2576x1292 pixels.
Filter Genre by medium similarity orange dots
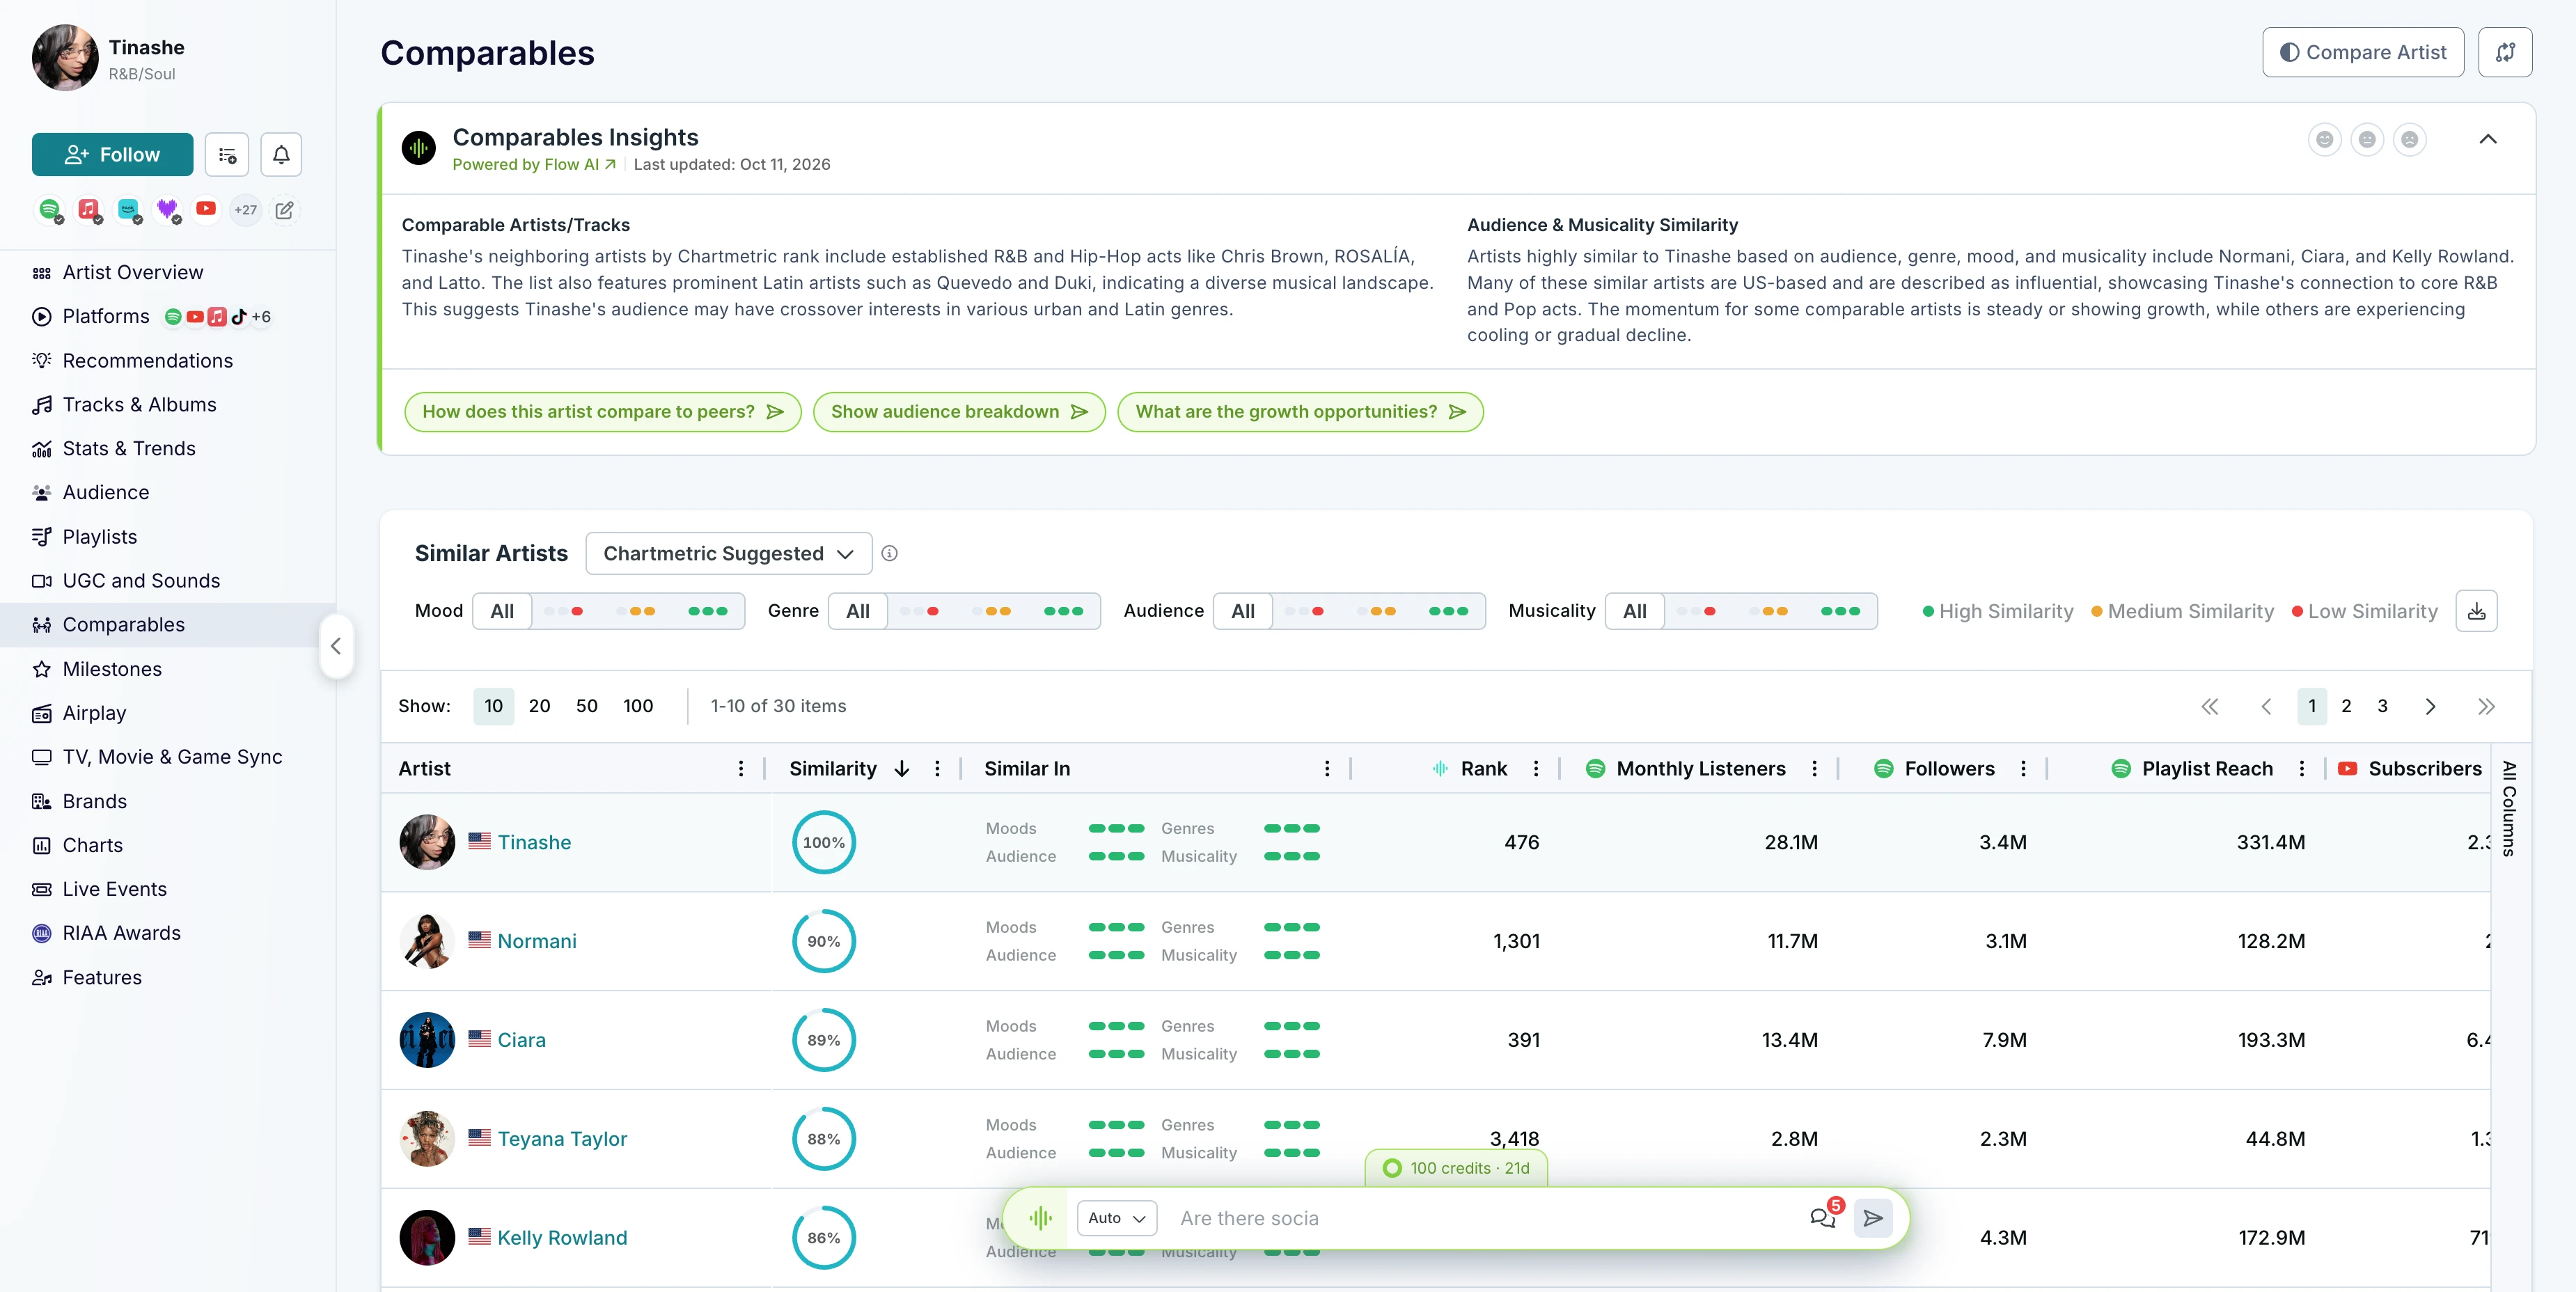click(992, 611)
